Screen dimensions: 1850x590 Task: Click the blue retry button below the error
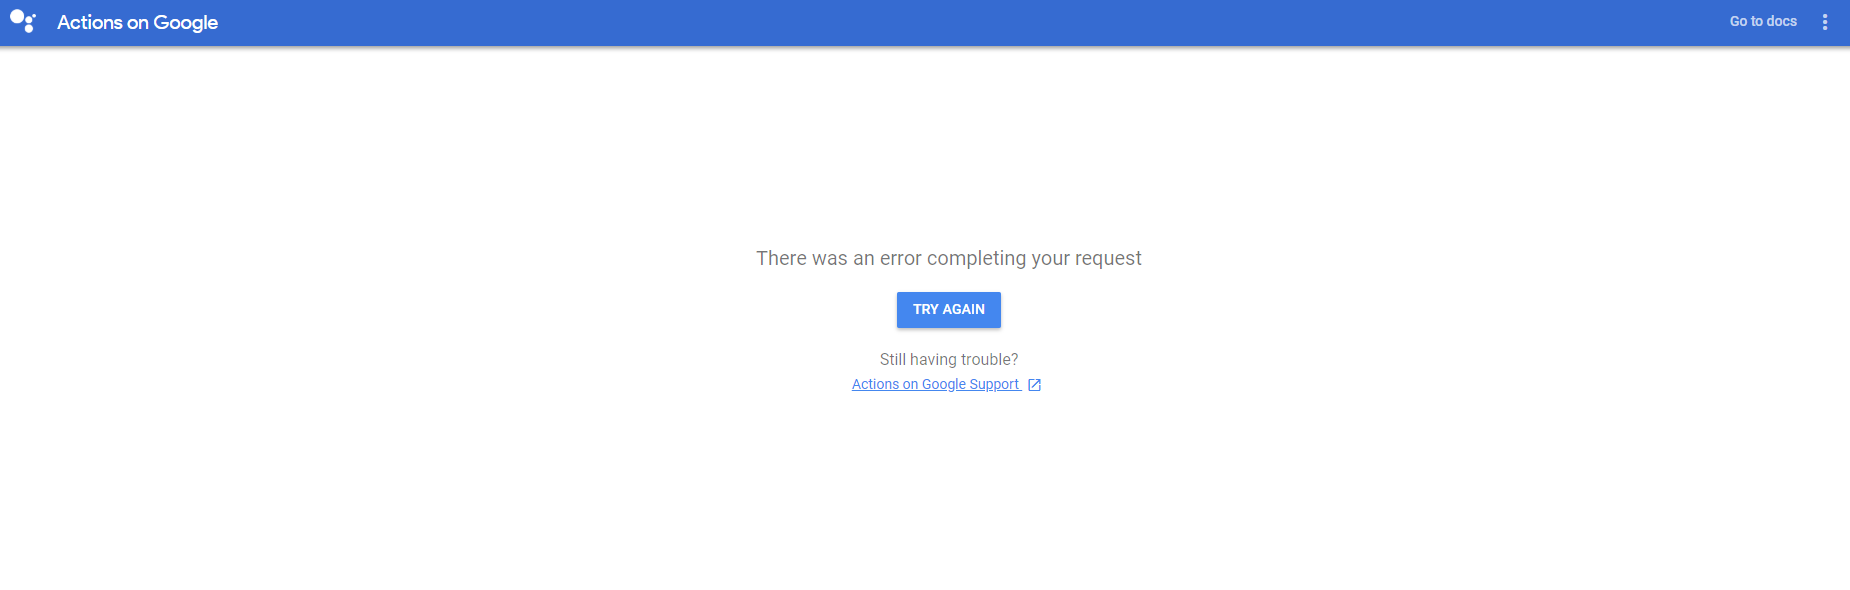click(x=948, y=309)
